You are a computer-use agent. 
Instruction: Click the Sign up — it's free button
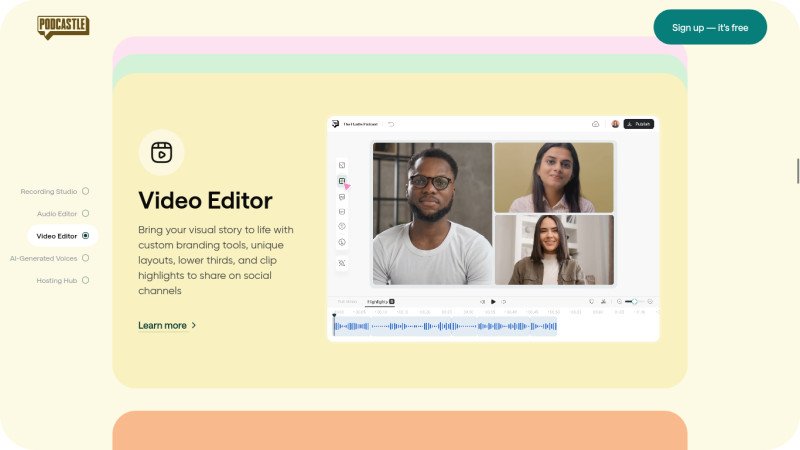(710, 27)
